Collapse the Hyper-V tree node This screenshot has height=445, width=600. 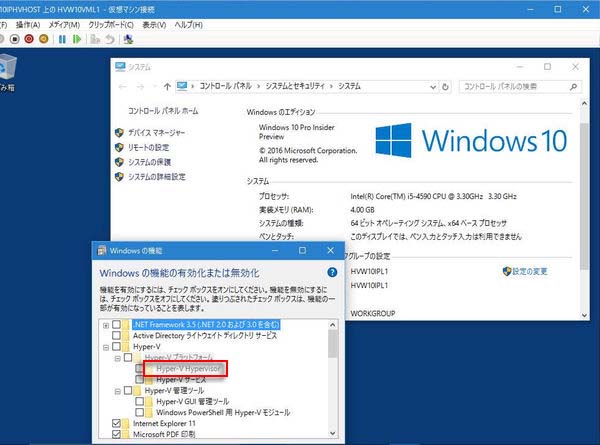click(106, 347)
